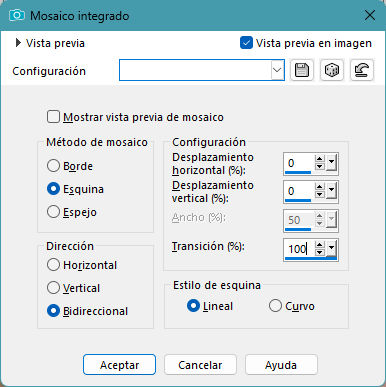Increase Desplazamiento horizontal with up arrow

click(319, 159)
